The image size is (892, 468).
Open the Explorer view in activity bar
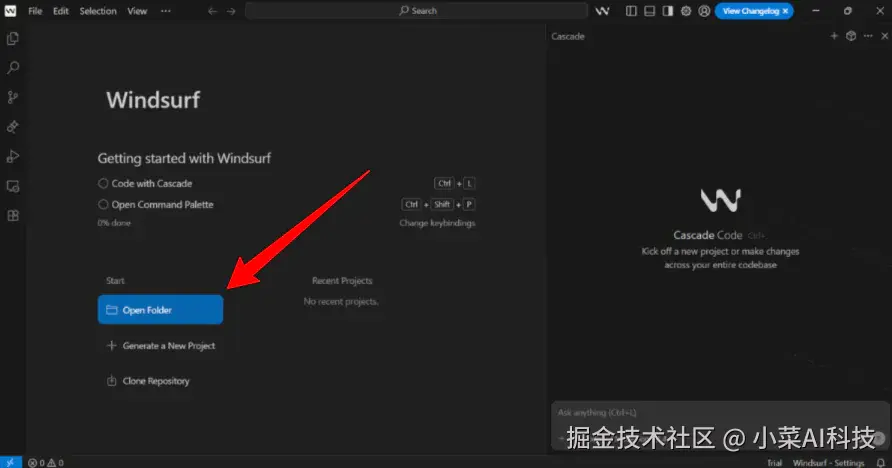coord(13,39)
